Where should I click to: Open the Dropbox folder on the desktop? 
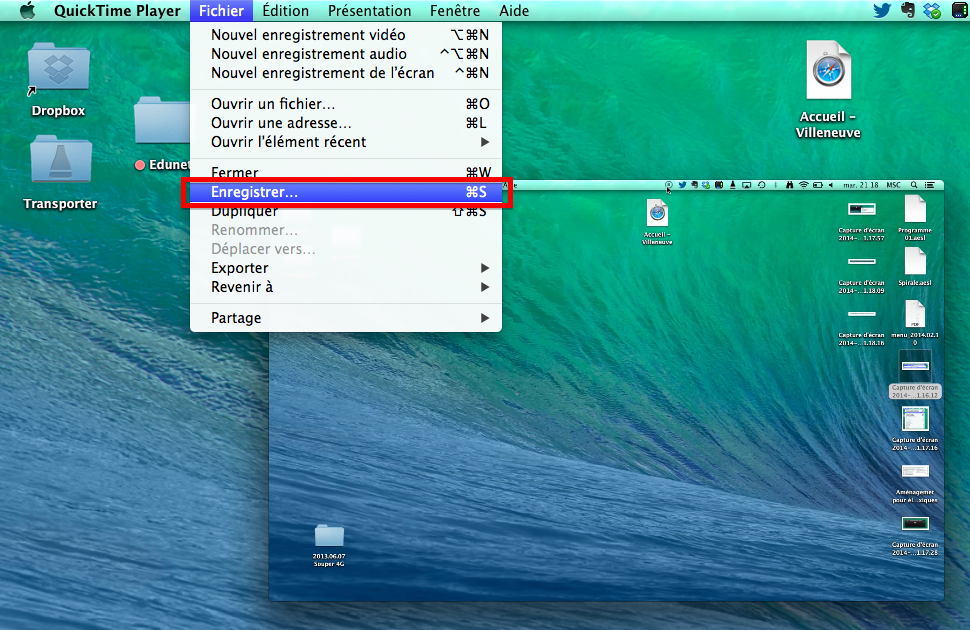[58, 72]
